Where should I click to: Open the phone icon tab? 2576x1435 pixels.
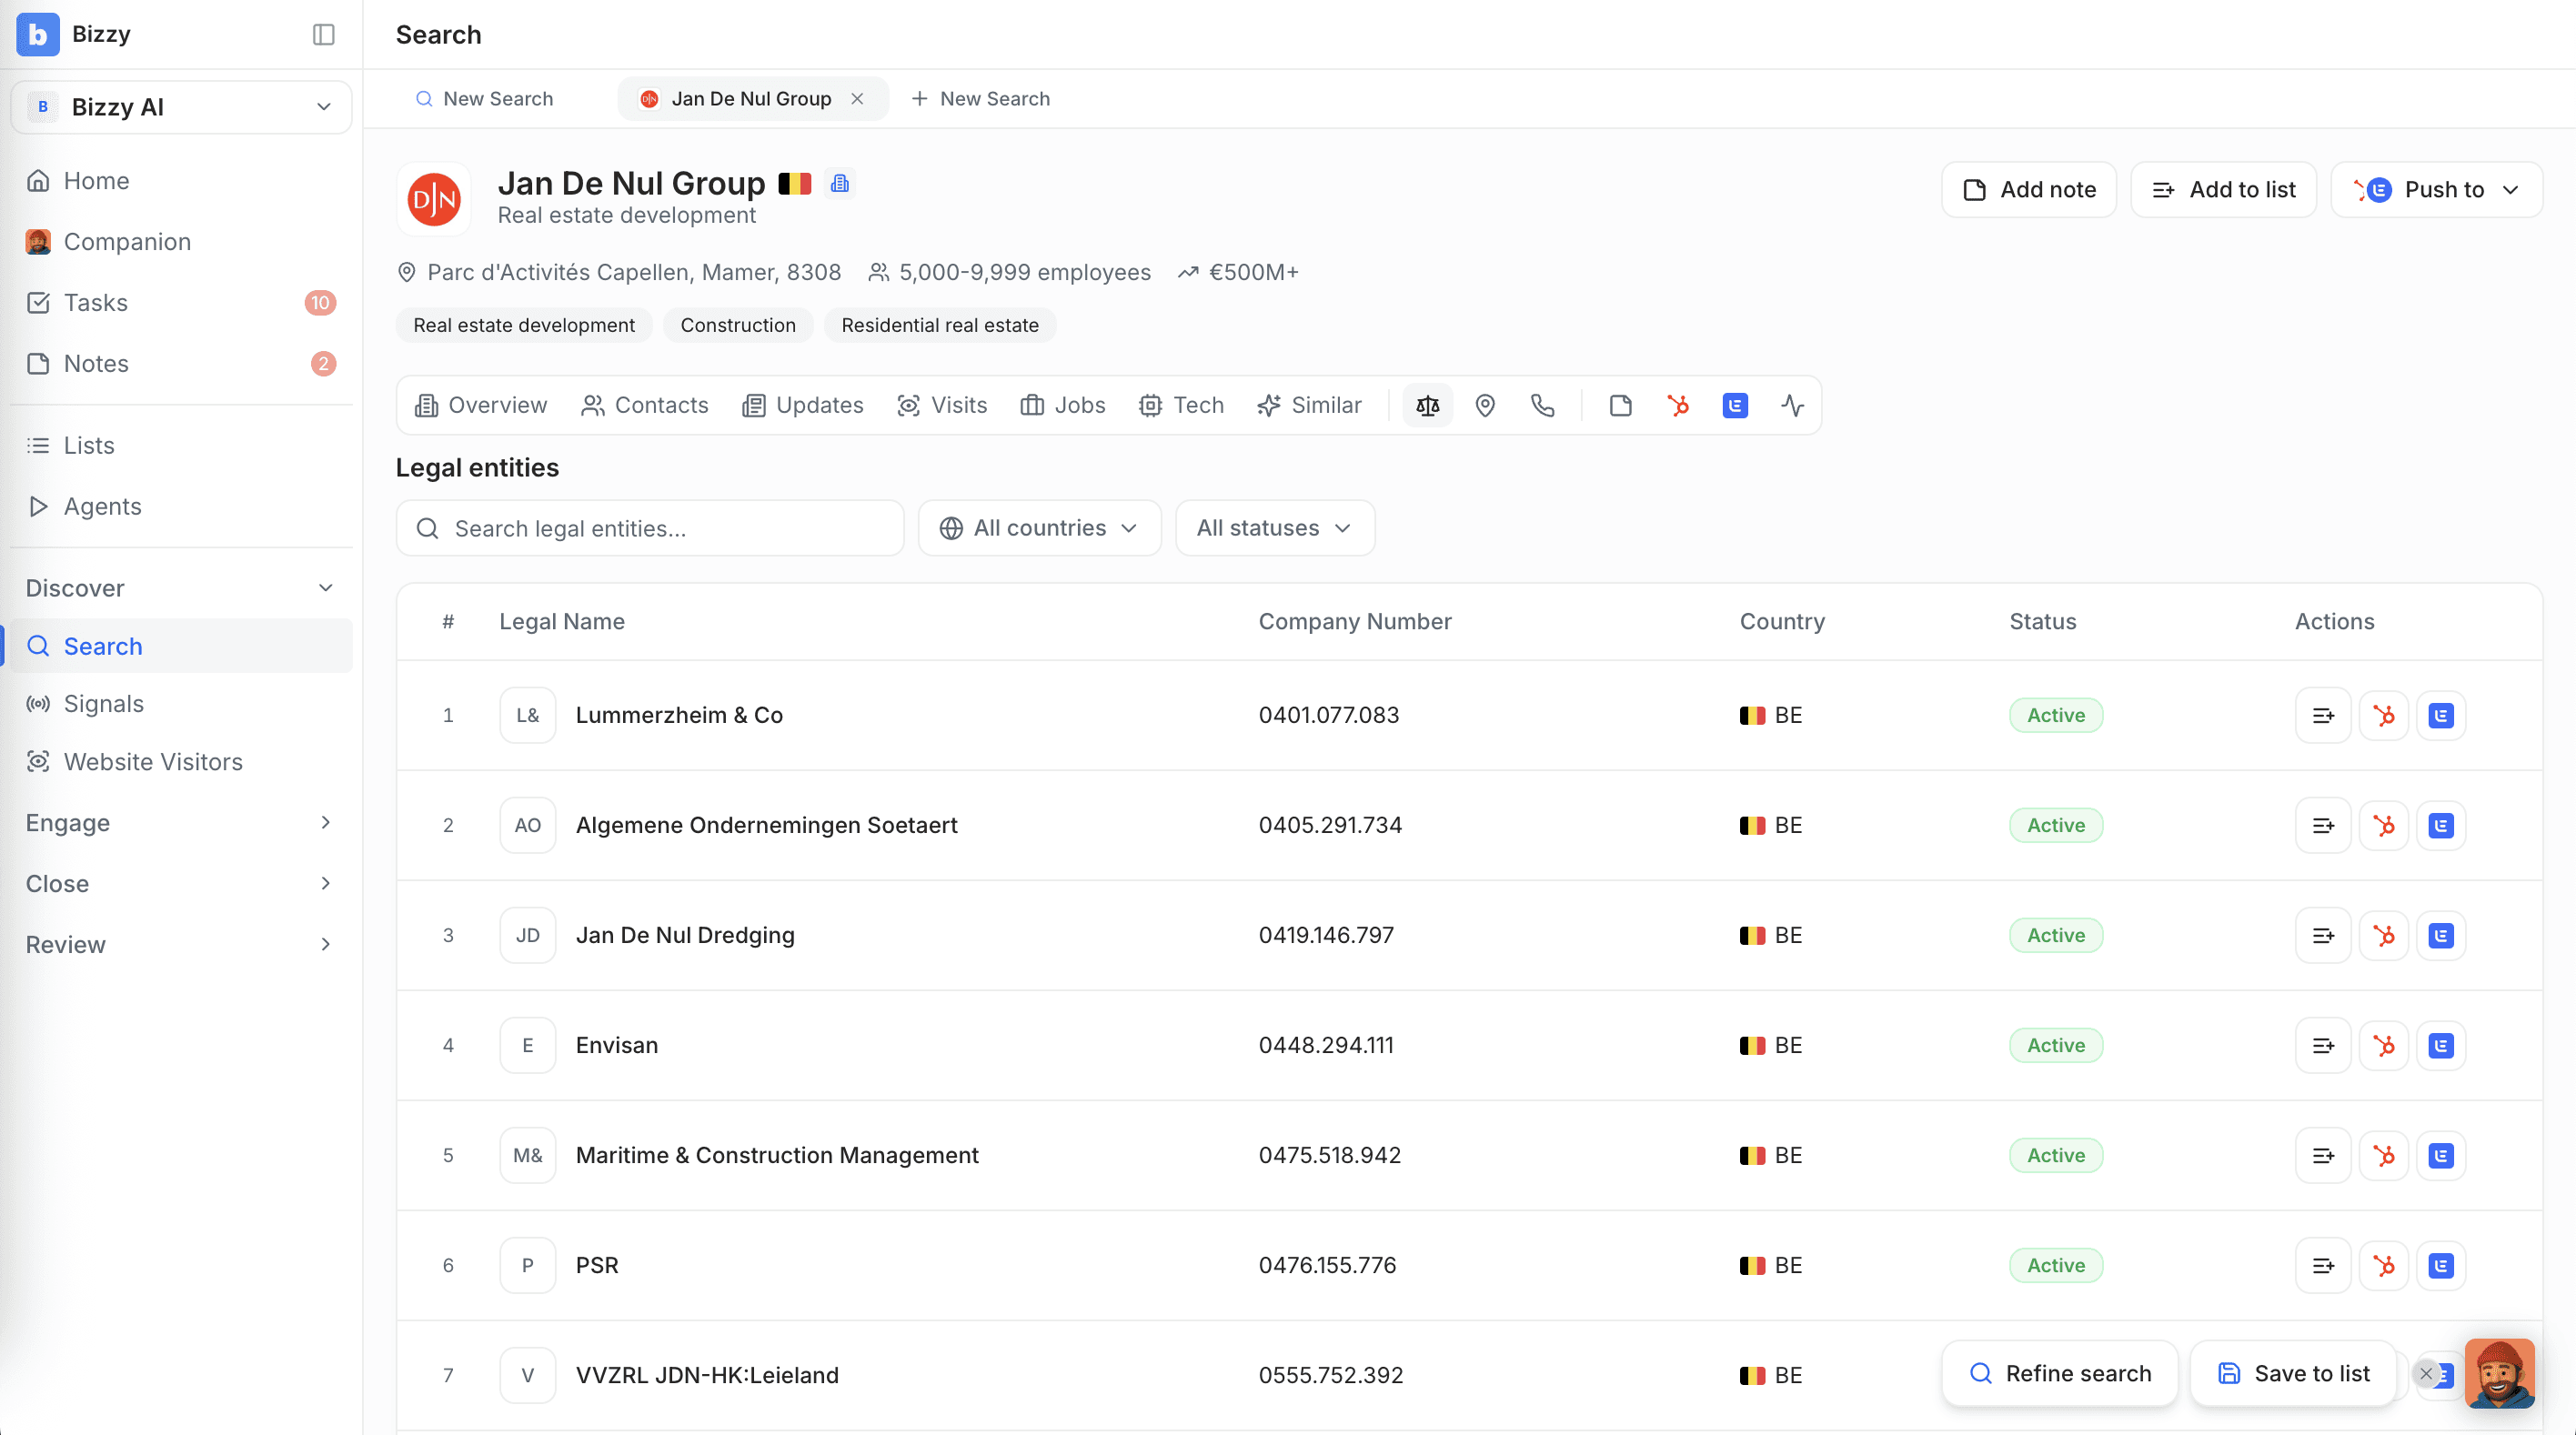pos(1543,405)
